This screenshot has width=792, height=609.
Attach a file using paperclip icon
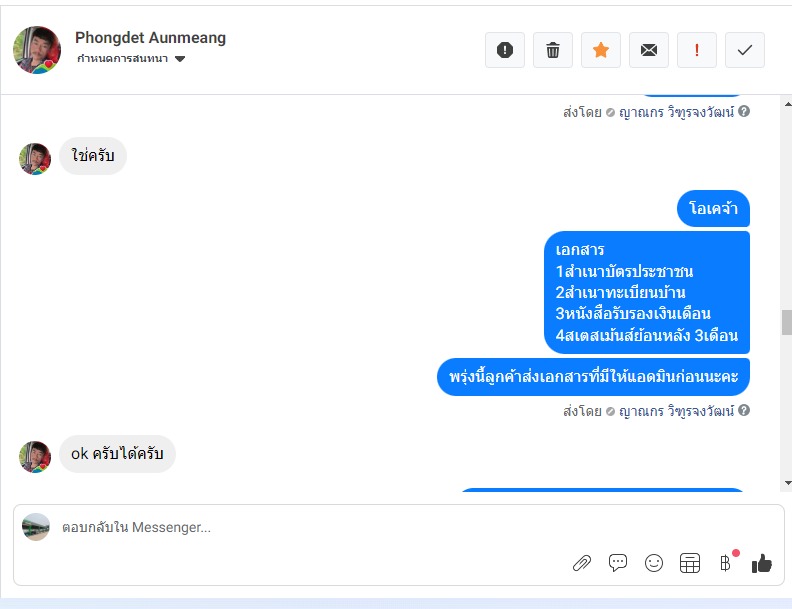pos(582,563)
